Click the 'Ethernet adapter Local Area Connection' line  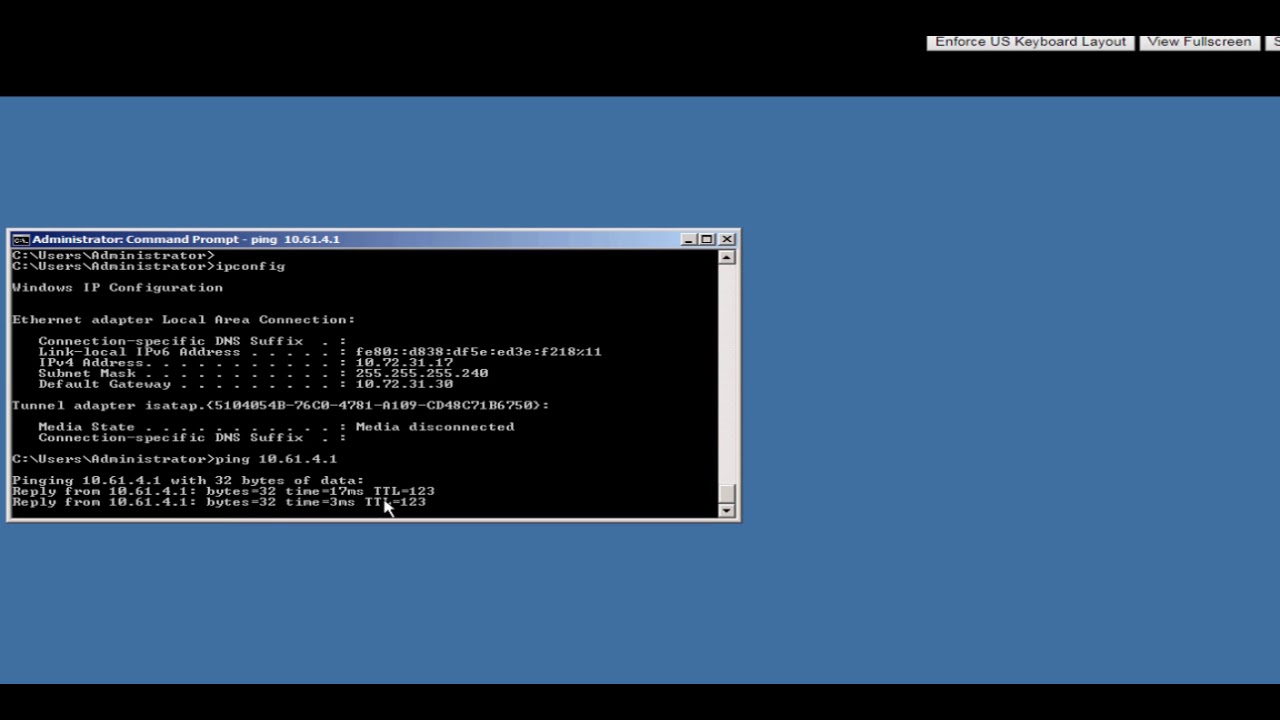point(184,320)
